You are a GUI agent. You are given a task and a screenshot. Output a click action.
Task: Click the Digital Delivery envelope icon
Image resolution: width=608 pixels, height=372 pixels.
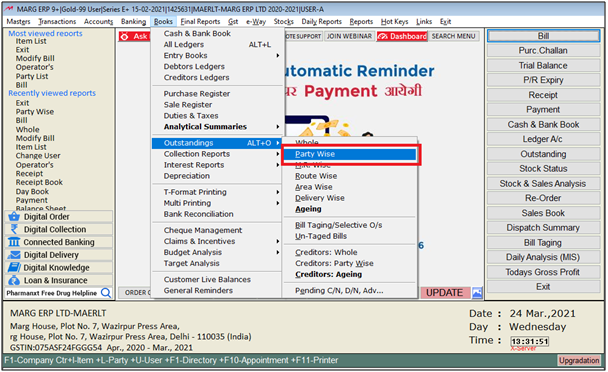click(14, 255)
